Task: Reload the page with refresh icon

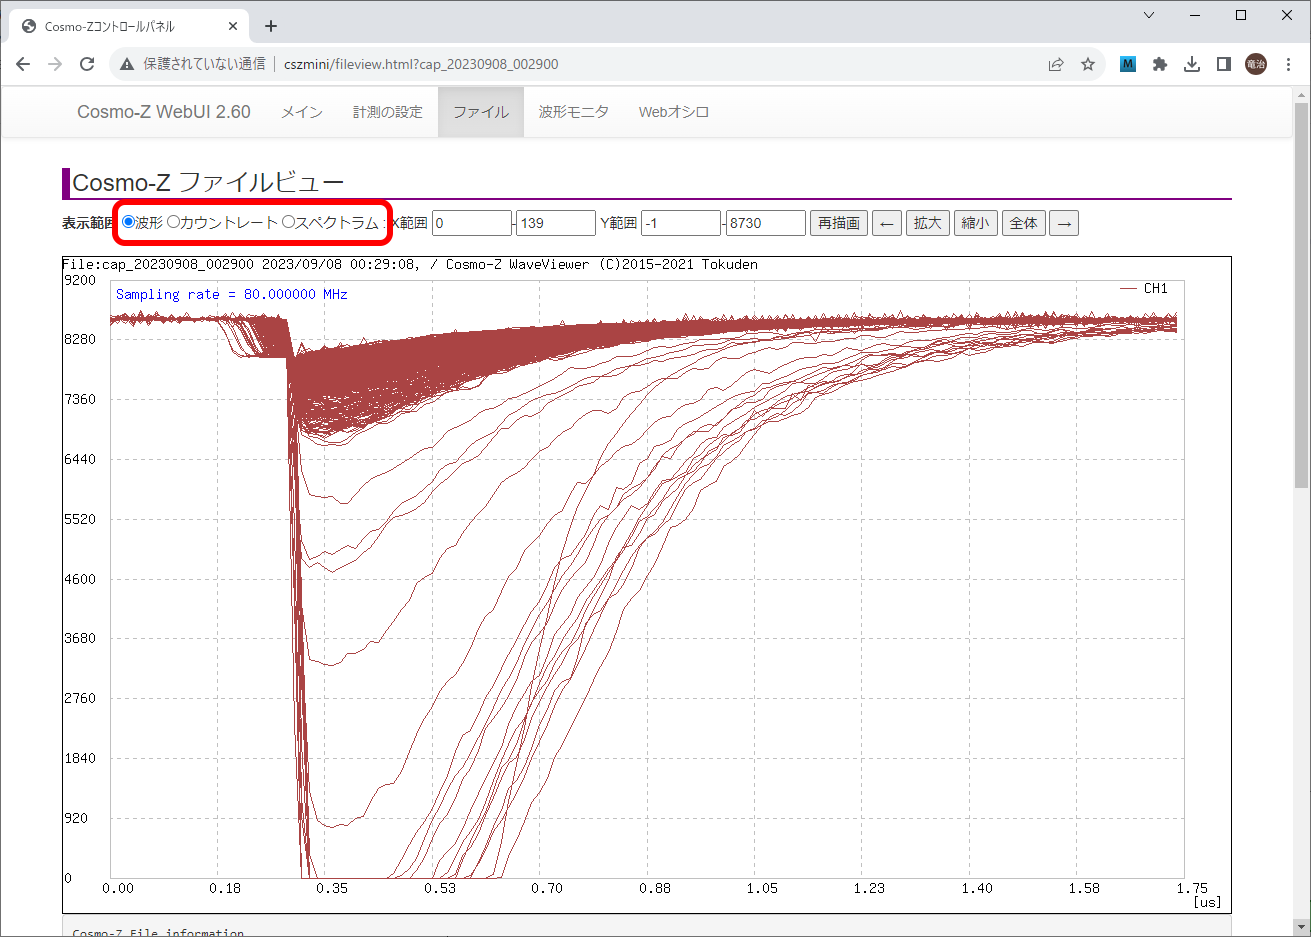Action: click(x=87, y=64)
